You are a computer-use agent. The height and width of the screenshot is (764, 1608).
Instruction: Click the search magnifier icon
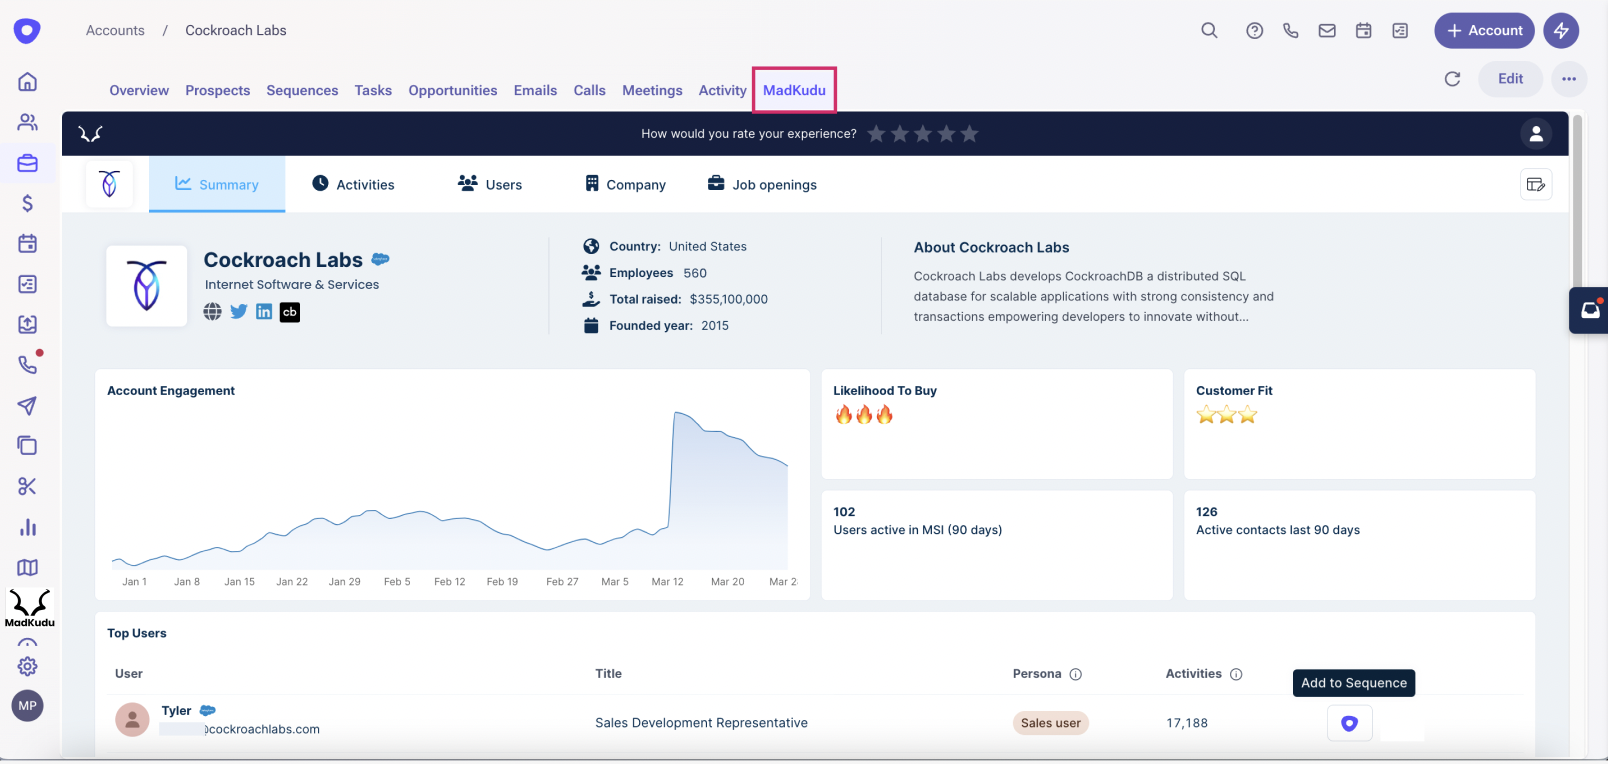point(1209,30)
